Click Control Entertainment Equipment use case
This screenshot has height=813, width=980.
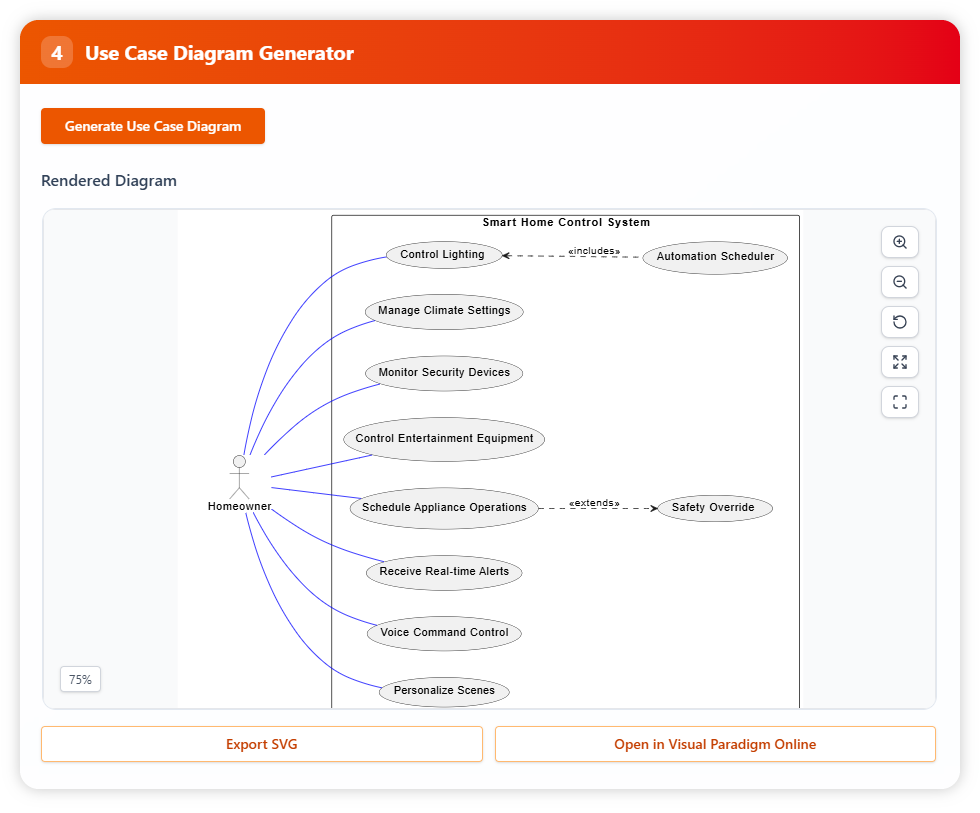tap(444, 439)
